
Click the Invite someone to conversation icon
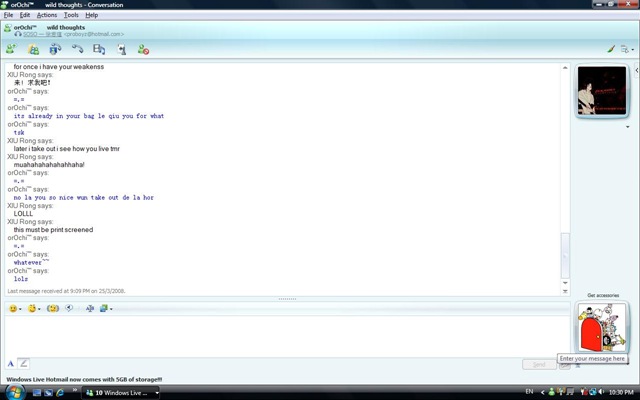click(x=11, y=49)
